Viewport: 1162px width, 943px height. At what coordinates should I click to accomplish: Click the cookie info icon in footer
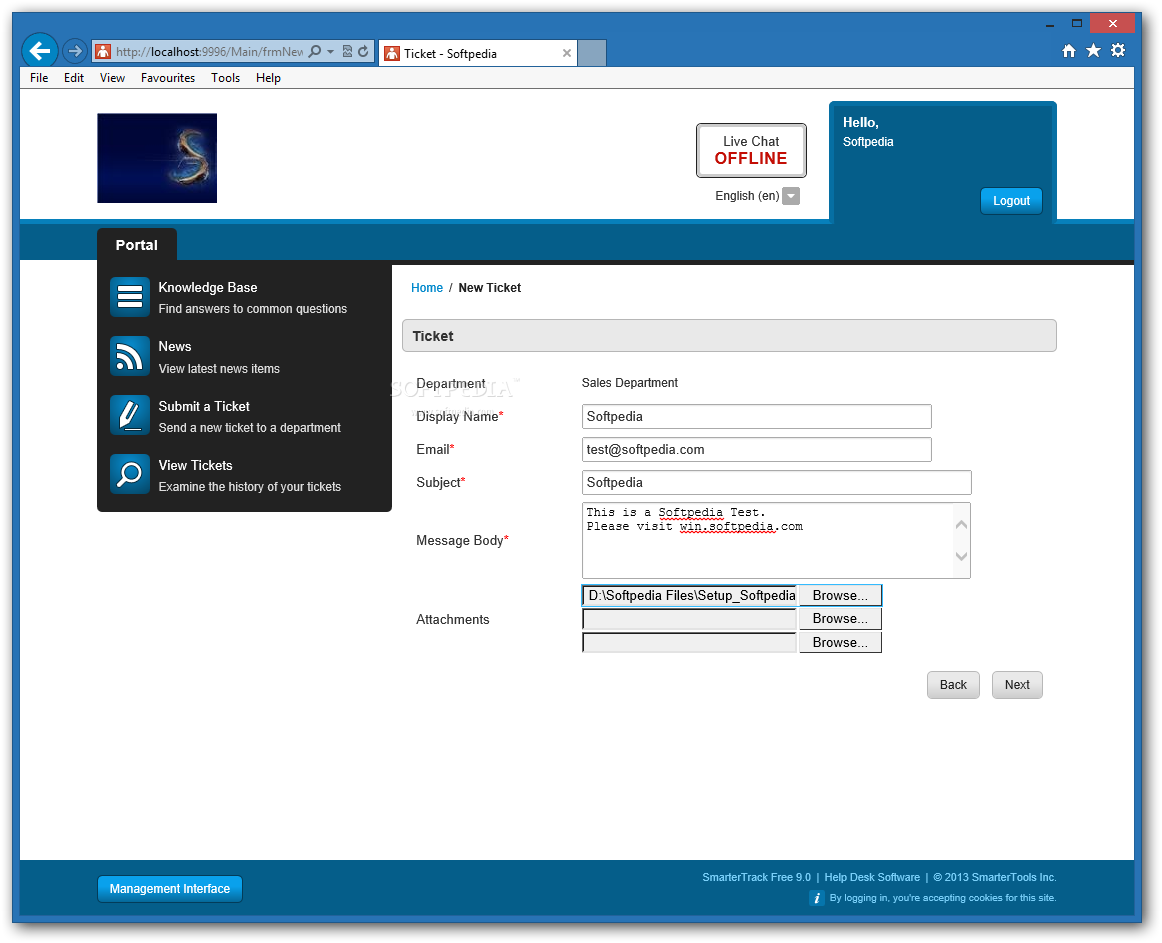pos(817,899)
